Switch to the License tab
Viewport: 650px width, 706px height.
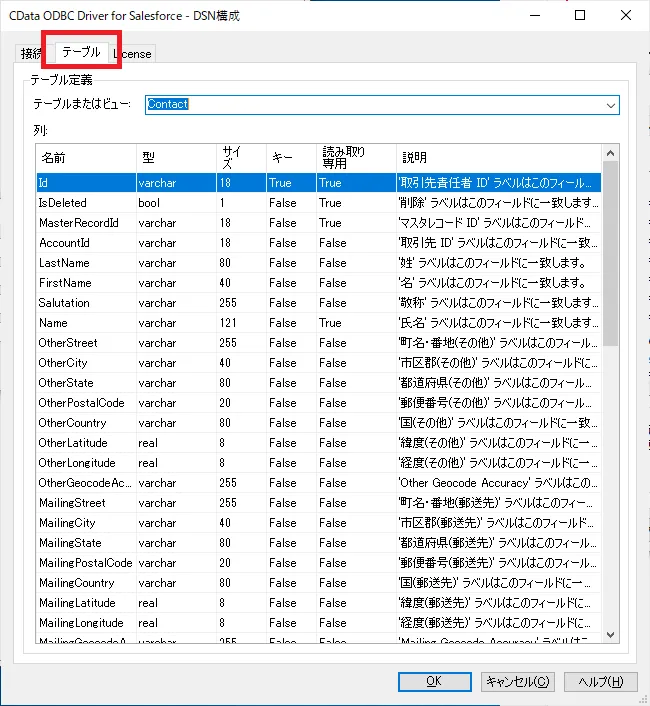[x=134, y=54]
